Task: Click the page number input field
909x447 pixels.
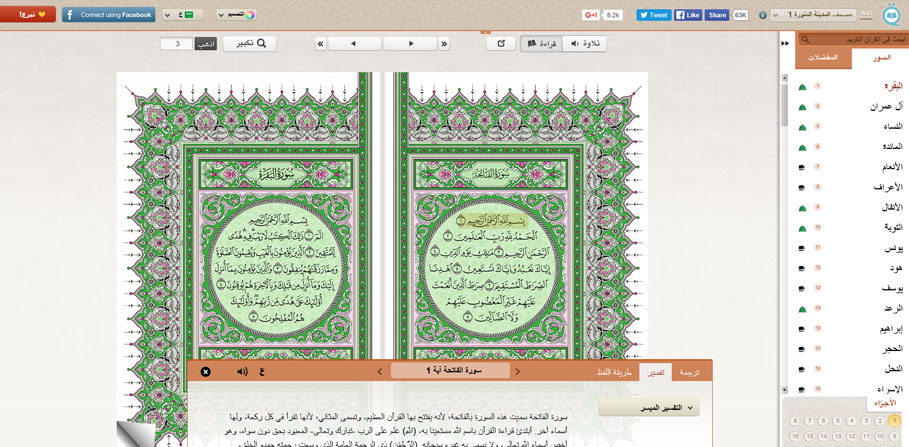Action: pyautogui.click(x=176, y=44)
